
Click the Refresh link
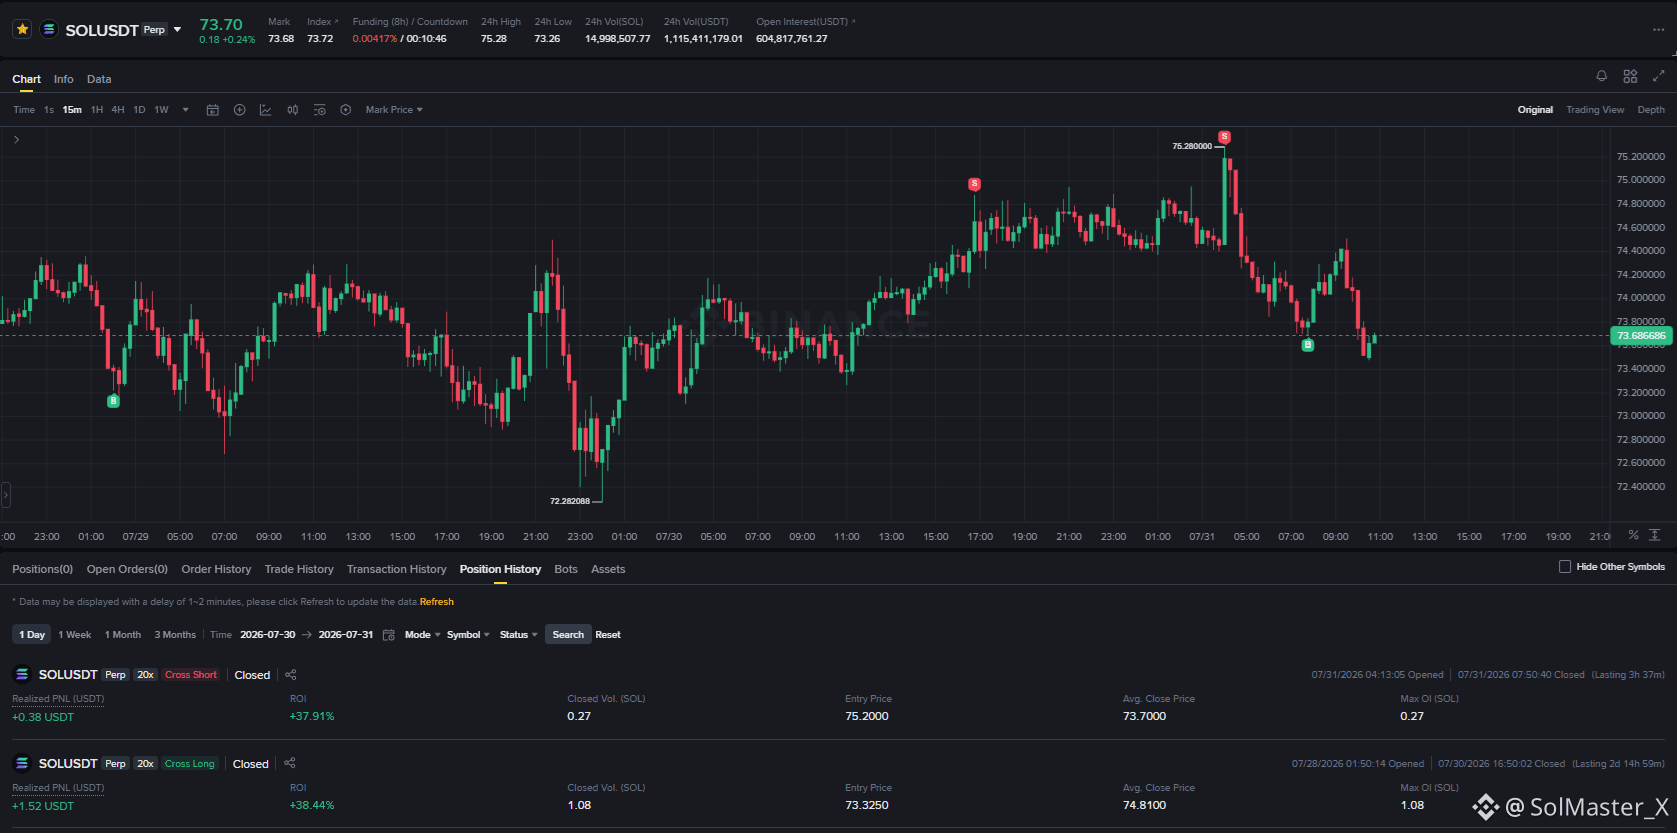click(437, 602)
